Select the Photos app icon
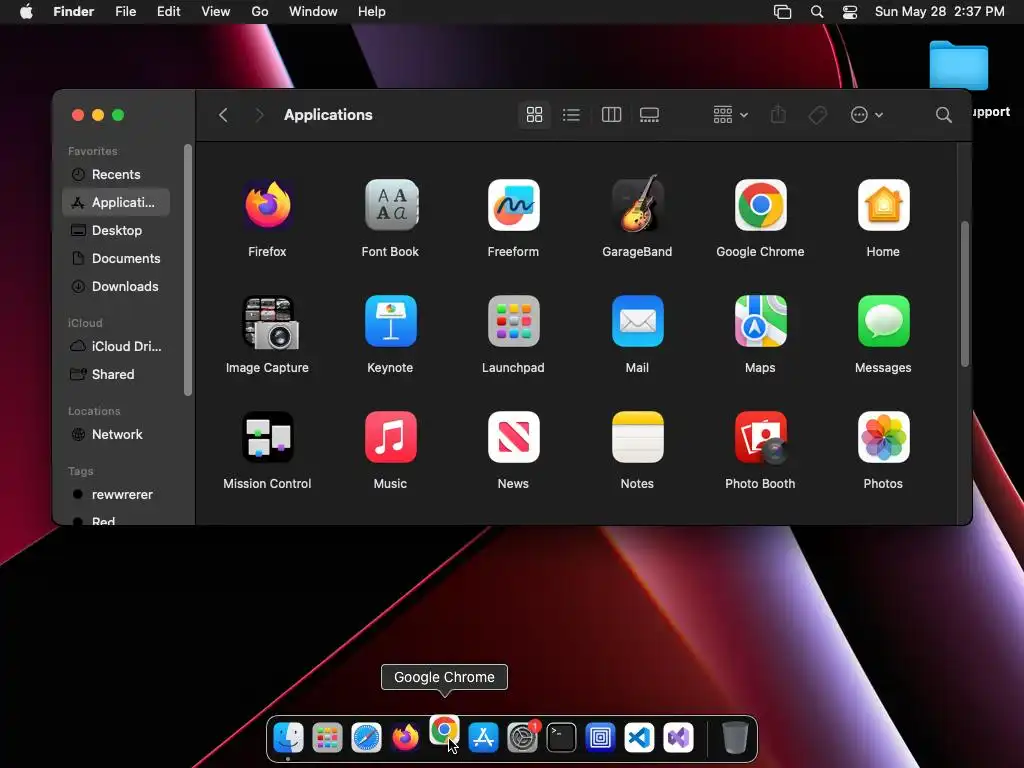 click(x=883, y=437)
